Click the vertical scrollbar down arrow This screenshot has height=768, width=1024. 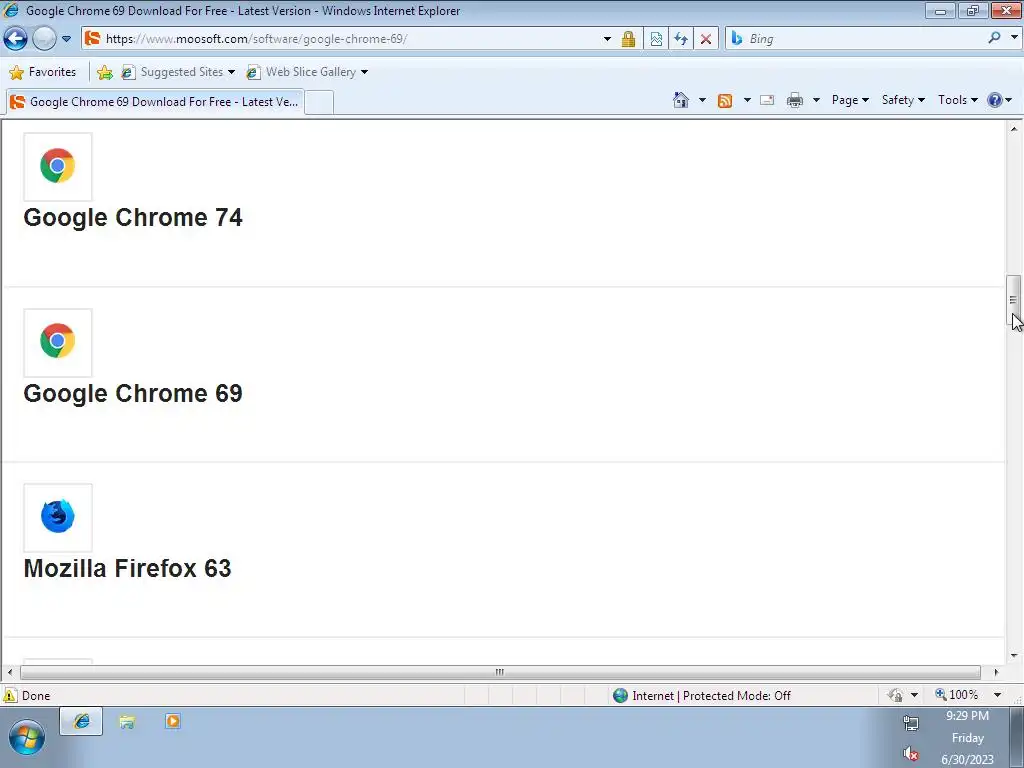point(1014,656)
